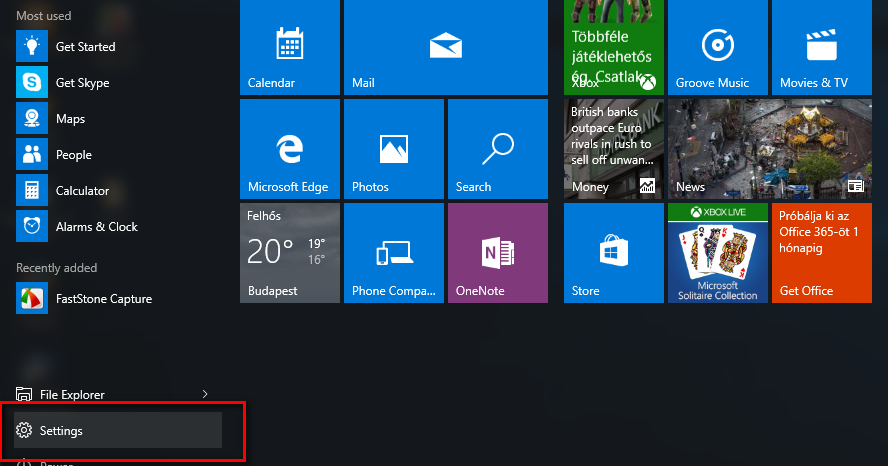Launch Microsoft Solitaire Collection tile
Viewport: 888px width, 466px height.
718,253
